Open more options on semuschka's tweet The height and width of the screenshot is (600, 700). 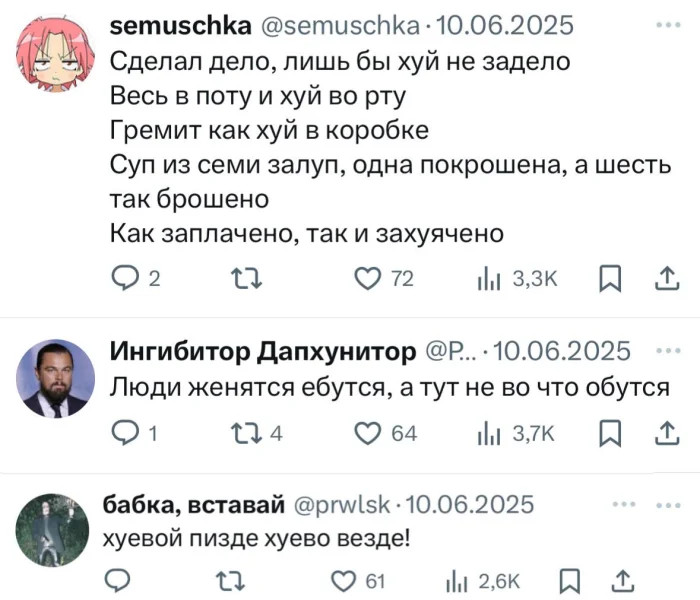[x=664, y=28]
